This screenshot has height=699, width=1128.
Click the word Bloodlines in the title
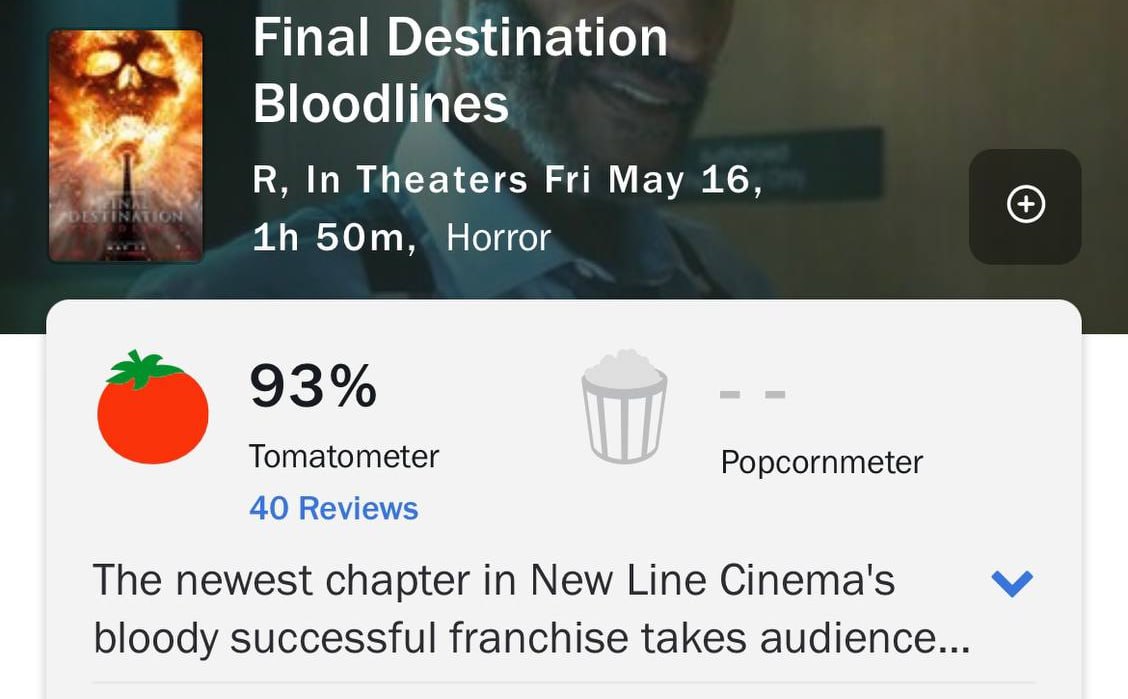[381, 104]
